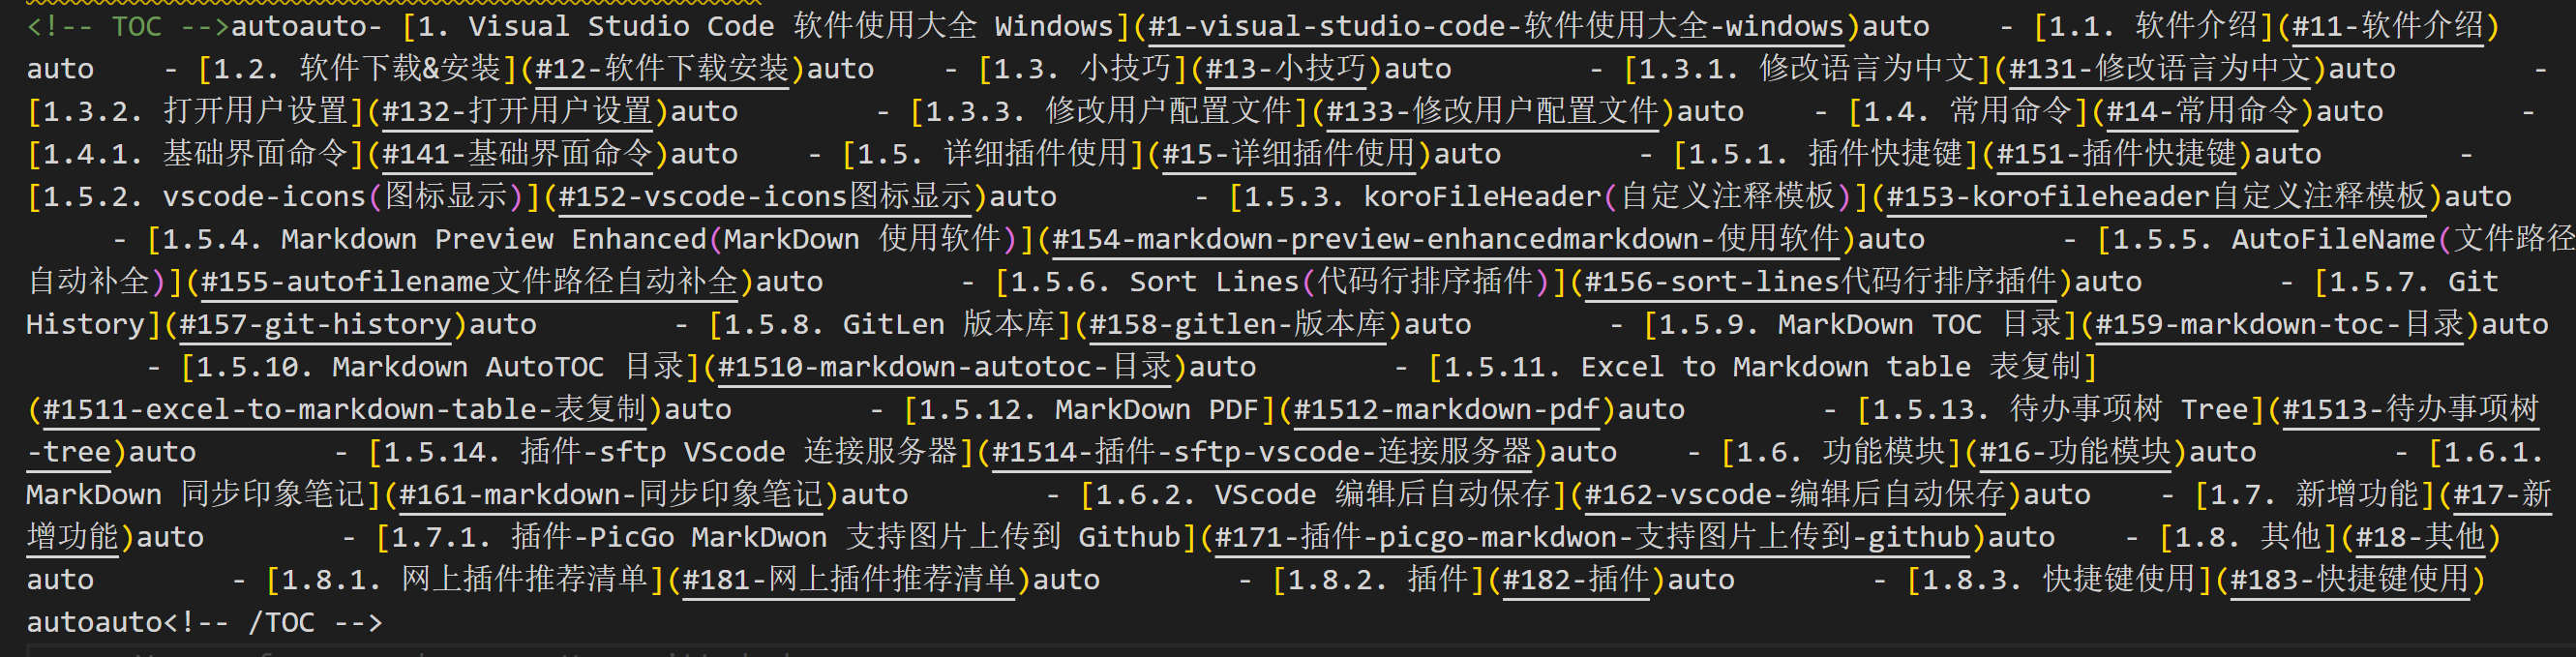Place cursor on '1. Visual Studio Code 软件使用大全 Windows' label
The width and height of the screenshot is (2576, 657).
[766, 26]
